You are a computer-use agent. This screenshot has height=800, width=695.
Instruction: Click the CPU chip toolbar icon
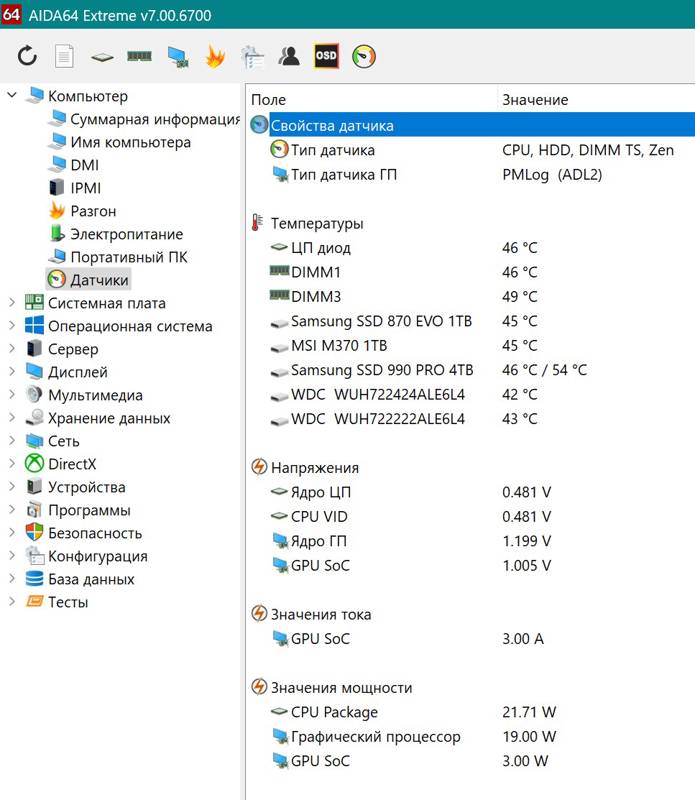pyautogui.click(x=102, y=57)
